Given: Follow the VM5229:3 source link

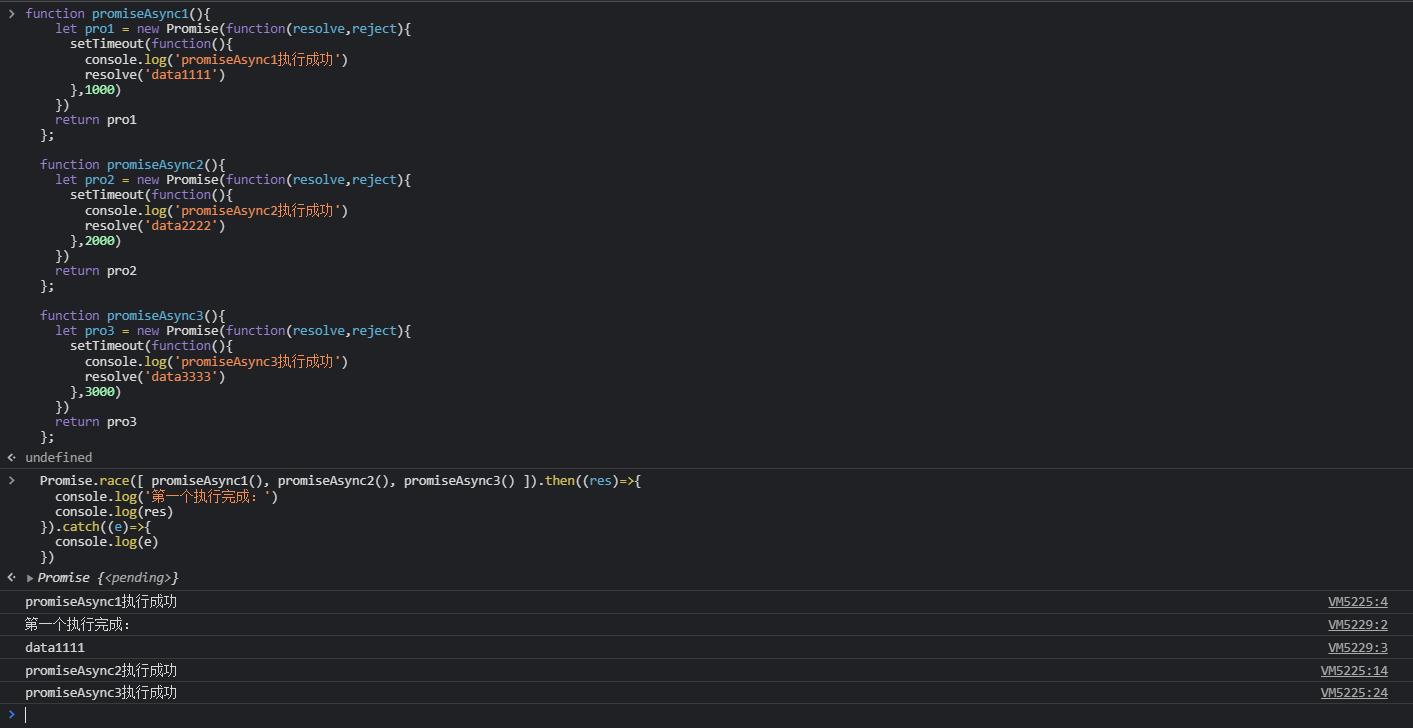Looking at the screenshot, I should click(x=1358, y=648).
